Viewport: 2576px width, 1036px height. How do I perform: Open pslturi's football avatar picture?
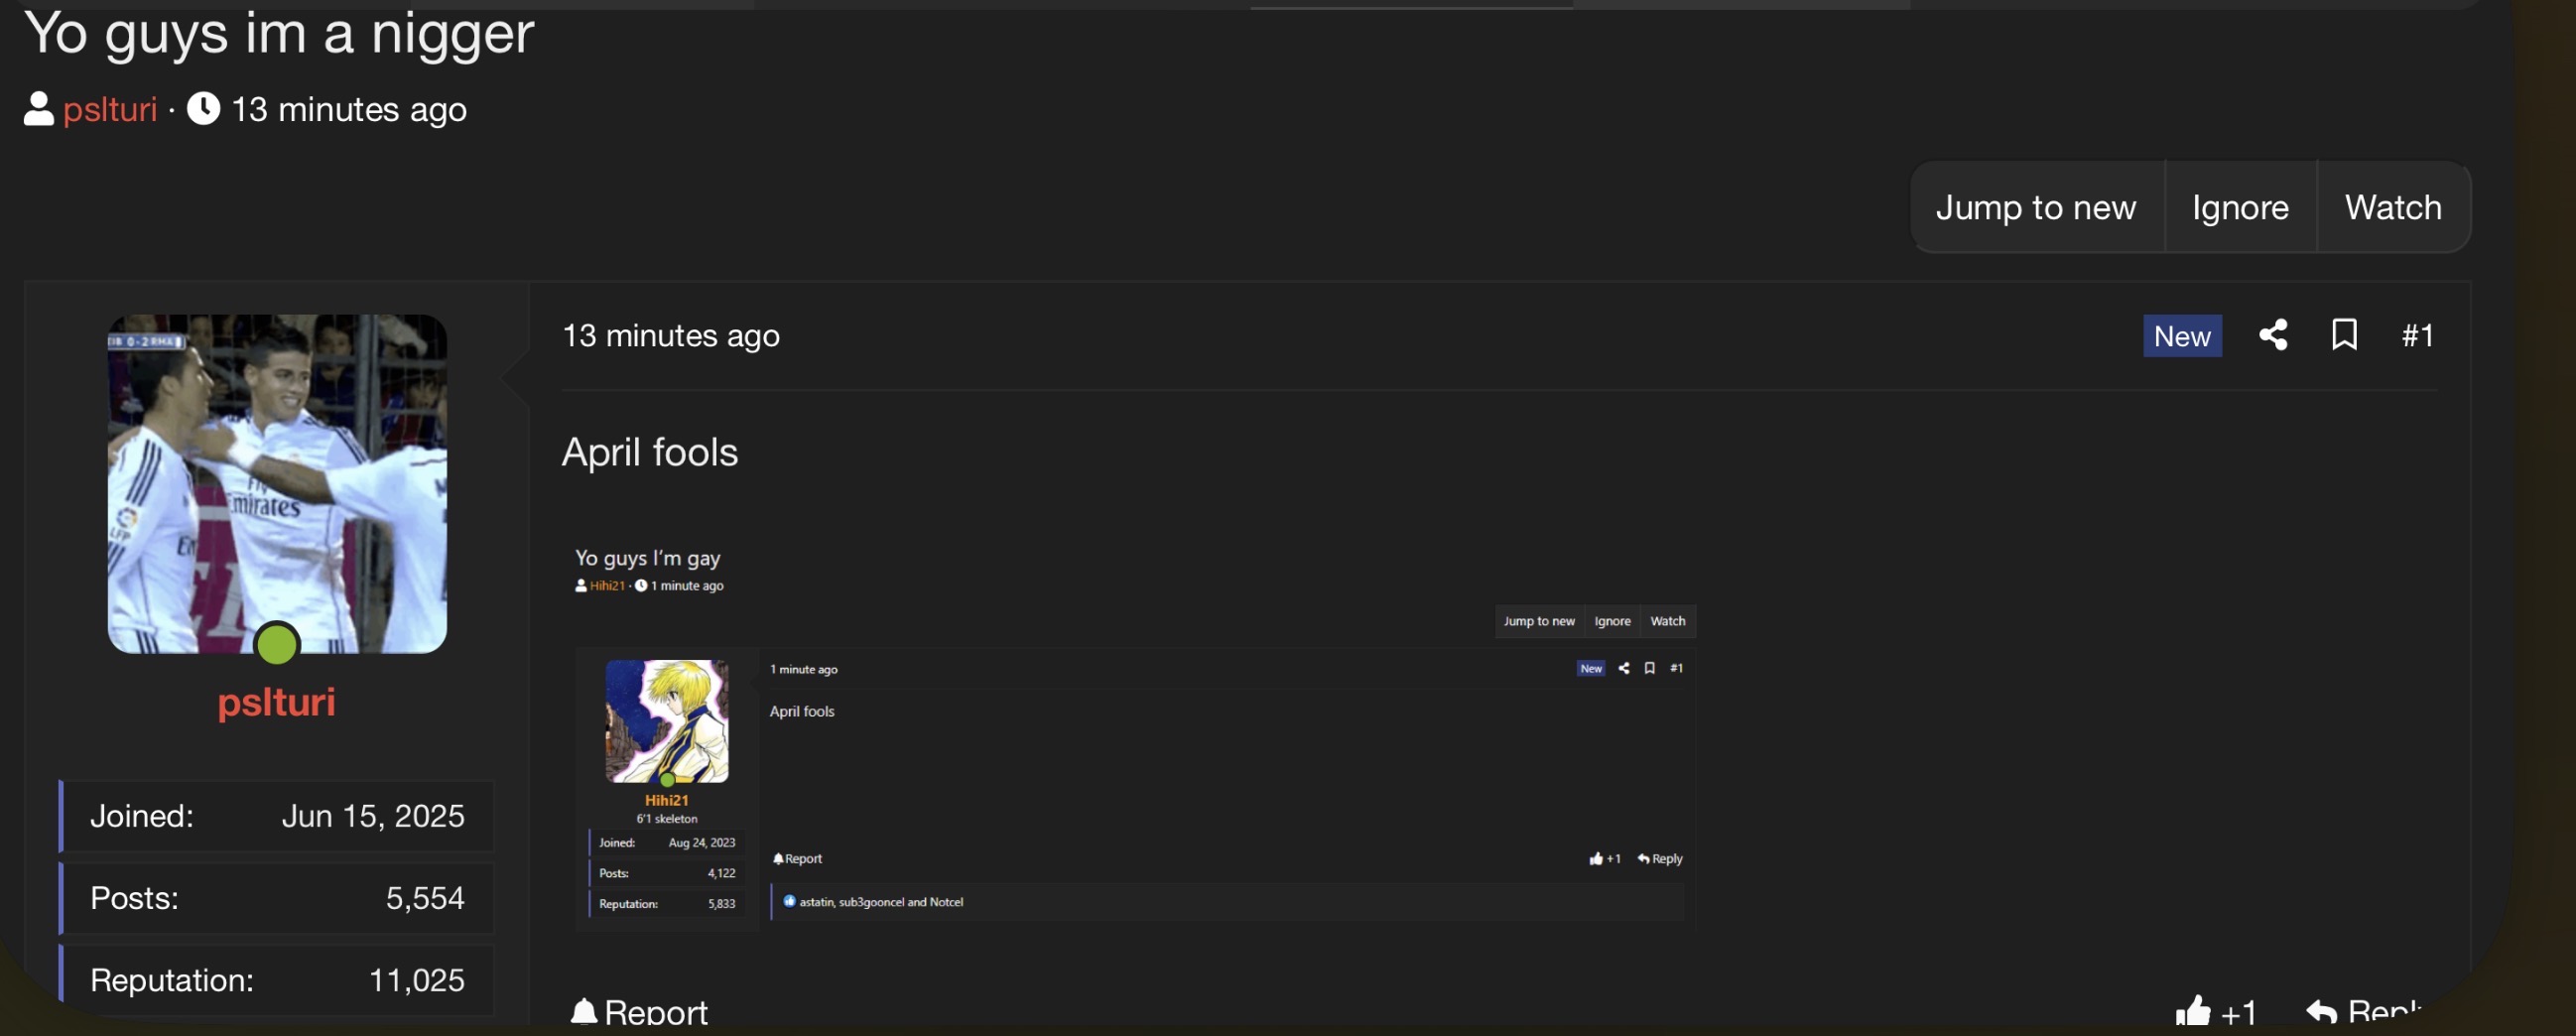click(277, 484)
